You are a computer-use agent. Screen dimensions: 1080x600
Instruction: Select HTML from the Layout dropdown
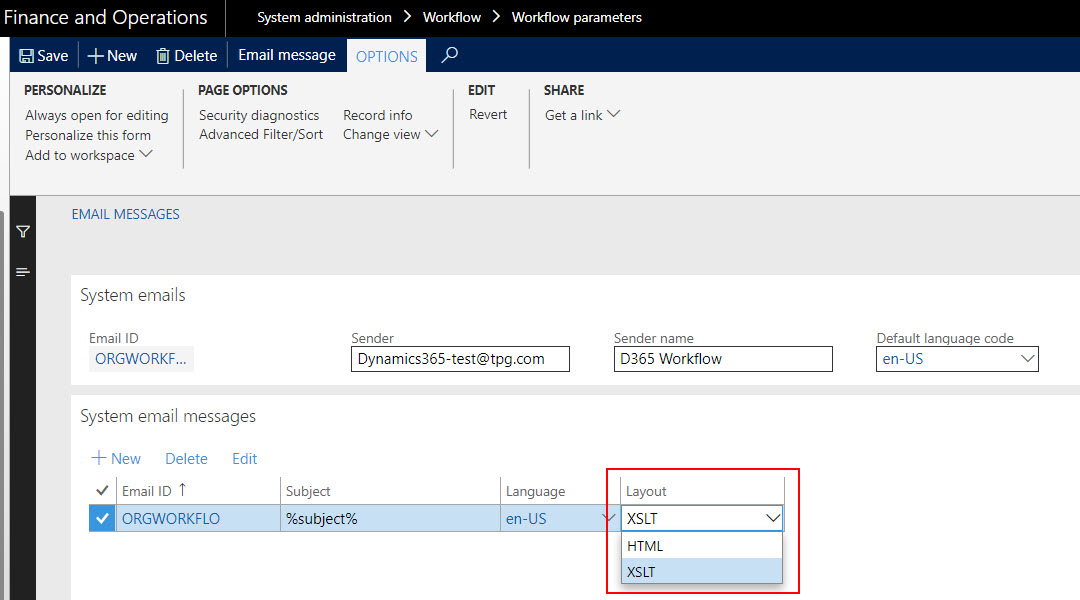[645, 545]
